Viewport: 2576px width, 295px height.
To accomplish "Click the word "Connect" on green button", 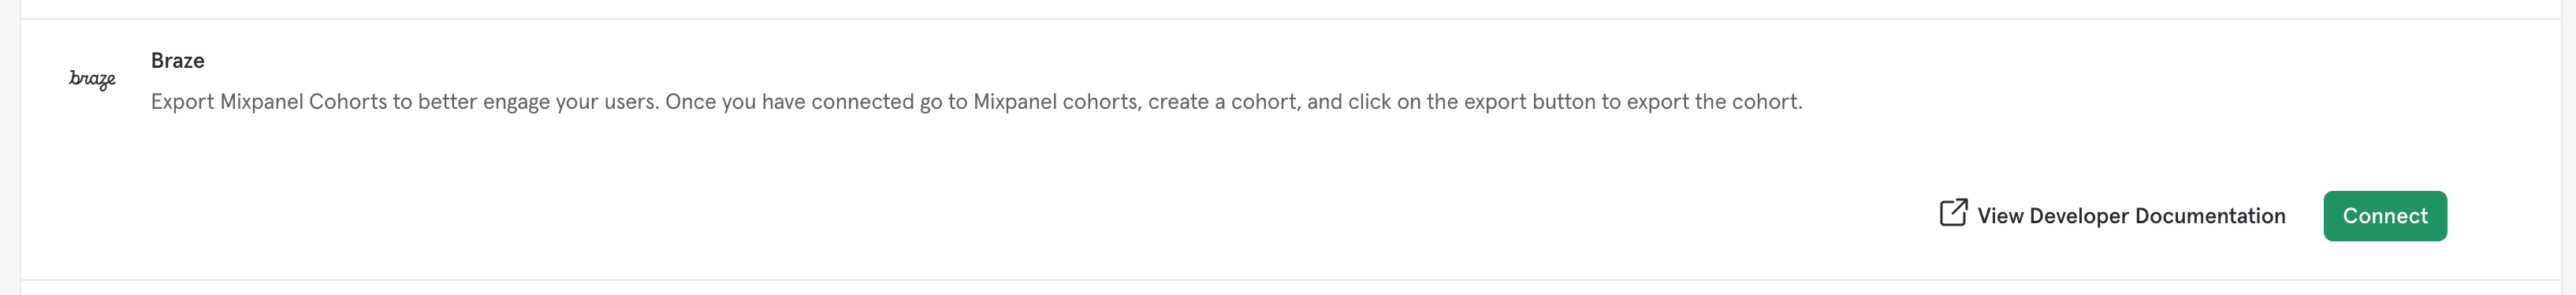I will coord(2385,216).
